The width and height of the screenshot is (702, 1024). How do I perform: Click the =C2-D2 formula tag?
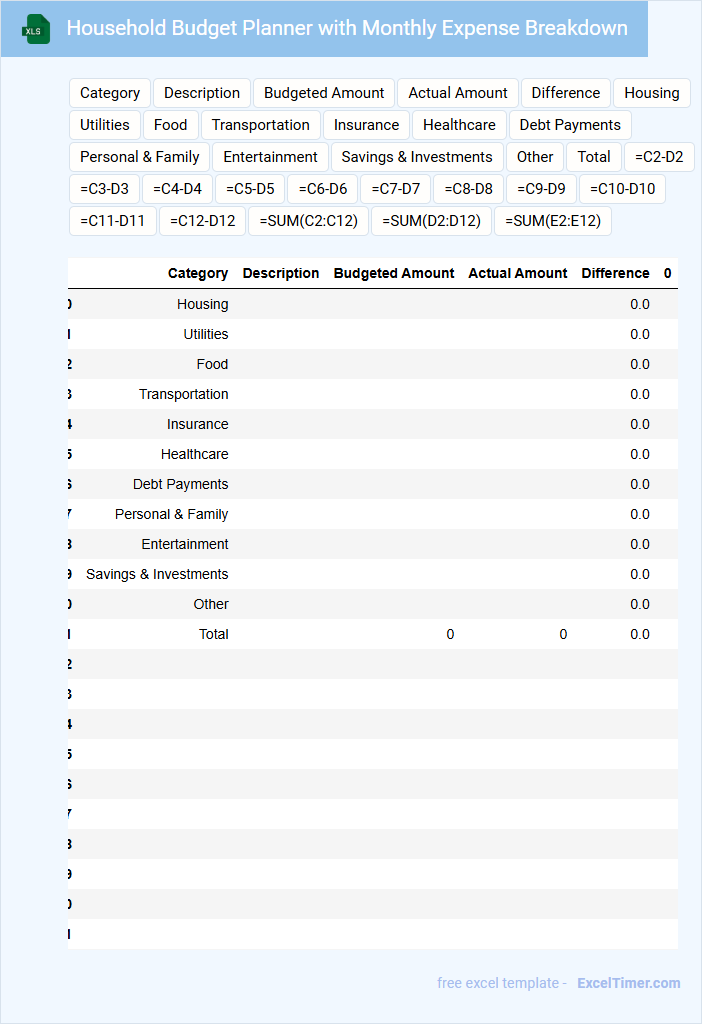[x=659, y=157]
